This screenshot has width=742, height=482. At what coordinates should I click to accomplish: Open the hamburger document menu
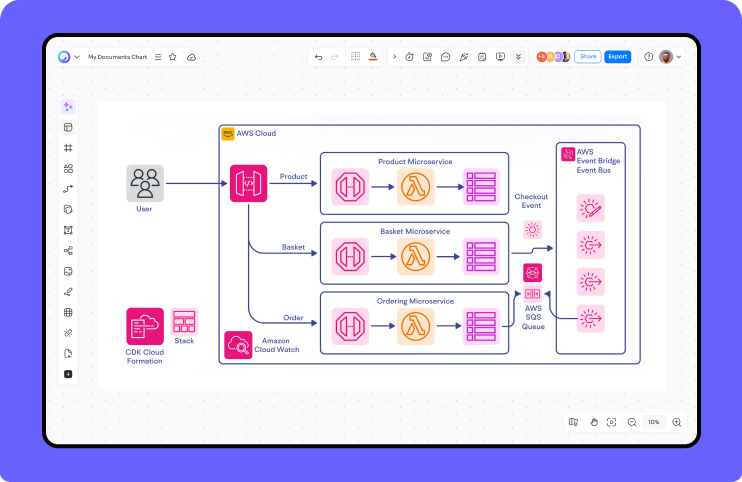click(x=156, y=57)
